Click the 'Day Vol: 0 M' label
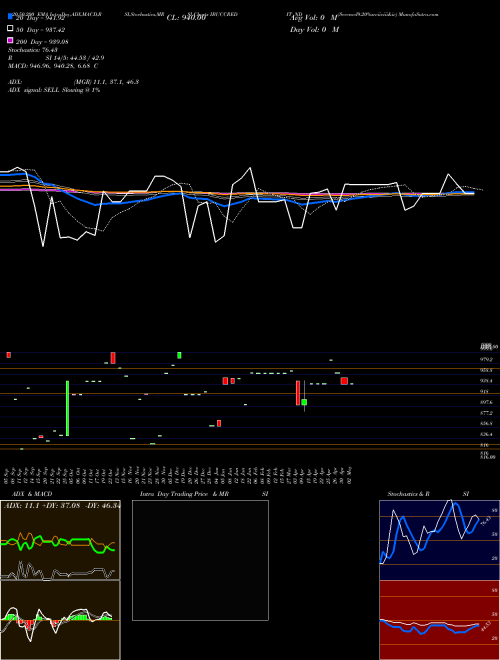This screenshot has height=660, width=500. click(314, 29)
